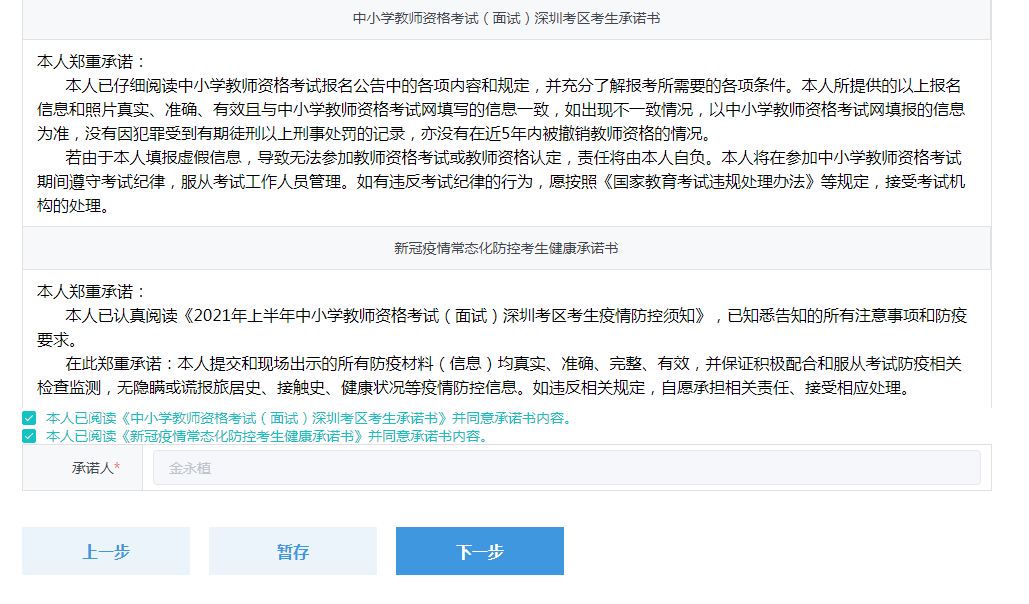Go back with the 上一步 button
This screenshot has width=1029, height=604.
[106, 551]
